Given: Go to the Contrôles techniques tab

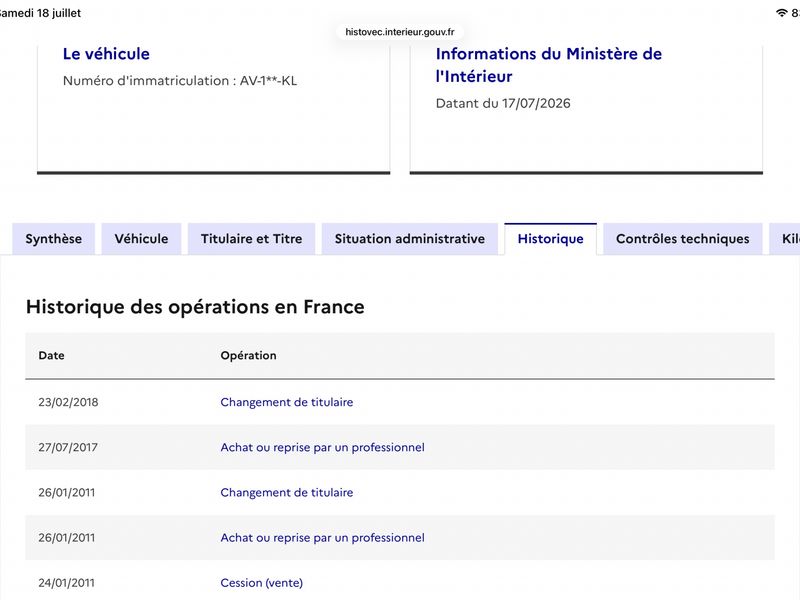Looking at the screenshot, I should coord(683,239).
